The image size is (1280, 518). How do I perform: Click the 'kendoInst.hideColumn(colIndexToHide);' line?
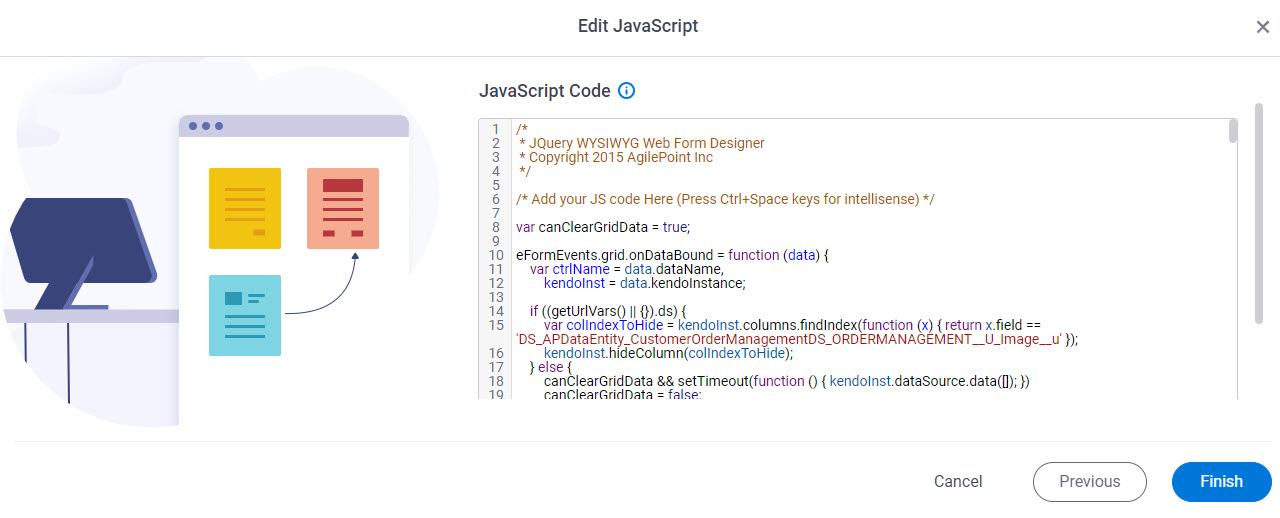[668, 353]
